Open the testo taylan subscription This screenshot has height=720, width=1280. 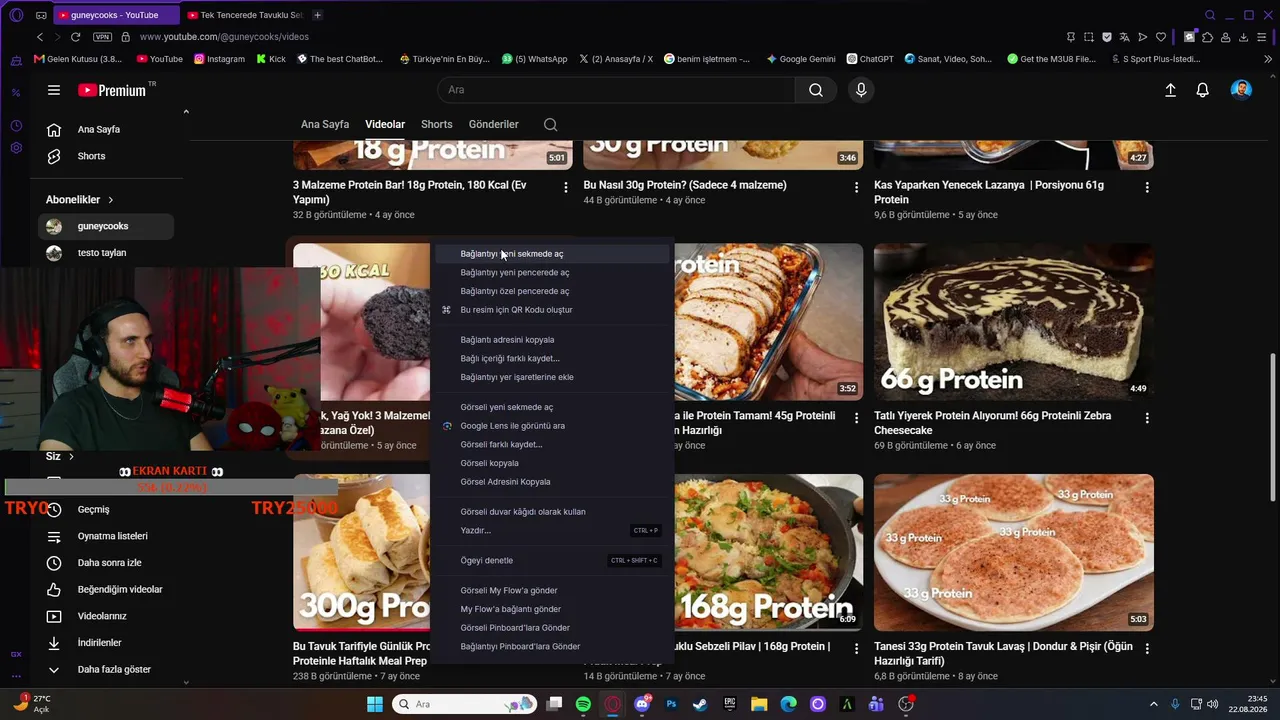click(x=106, y=253)
